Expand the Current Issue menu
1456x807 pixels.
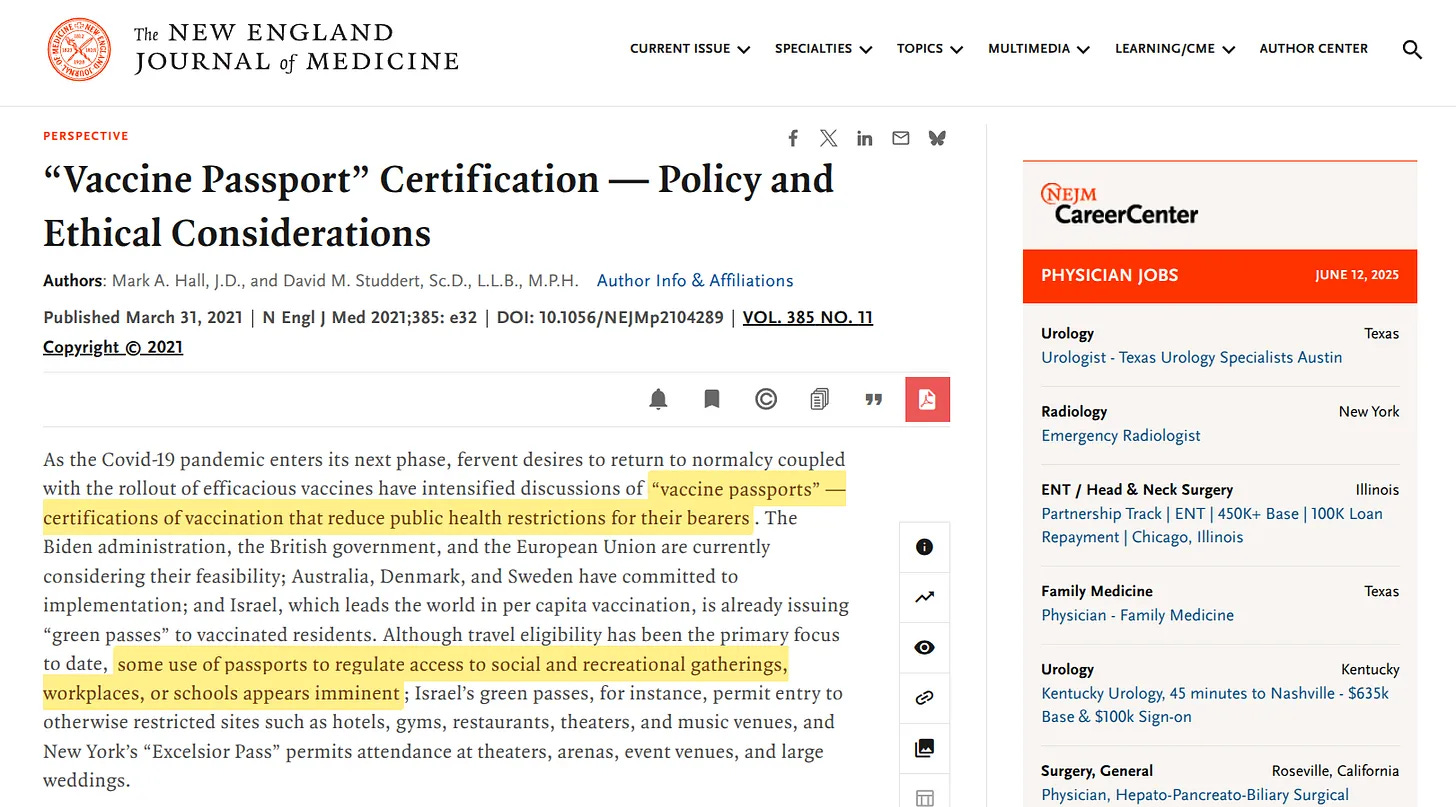(x=690, y=49)
